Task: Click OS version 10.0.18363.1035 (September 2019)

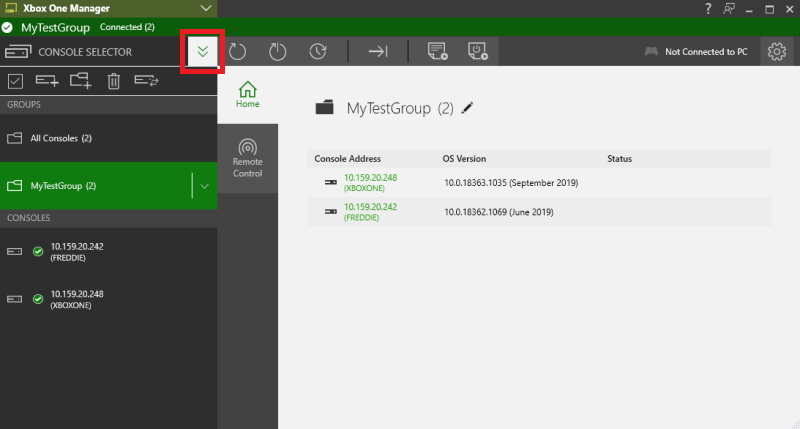Action: tap(511, 183)
